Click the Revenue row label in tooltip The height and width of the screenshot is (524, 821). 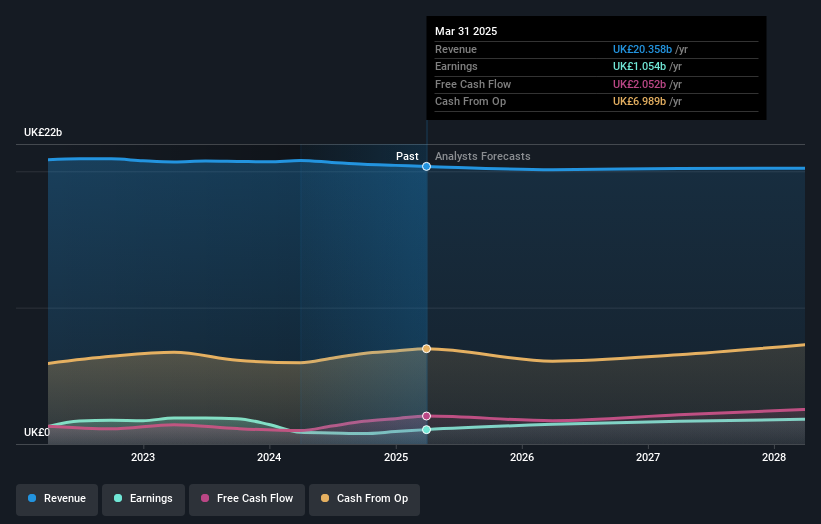pos(456,49)
